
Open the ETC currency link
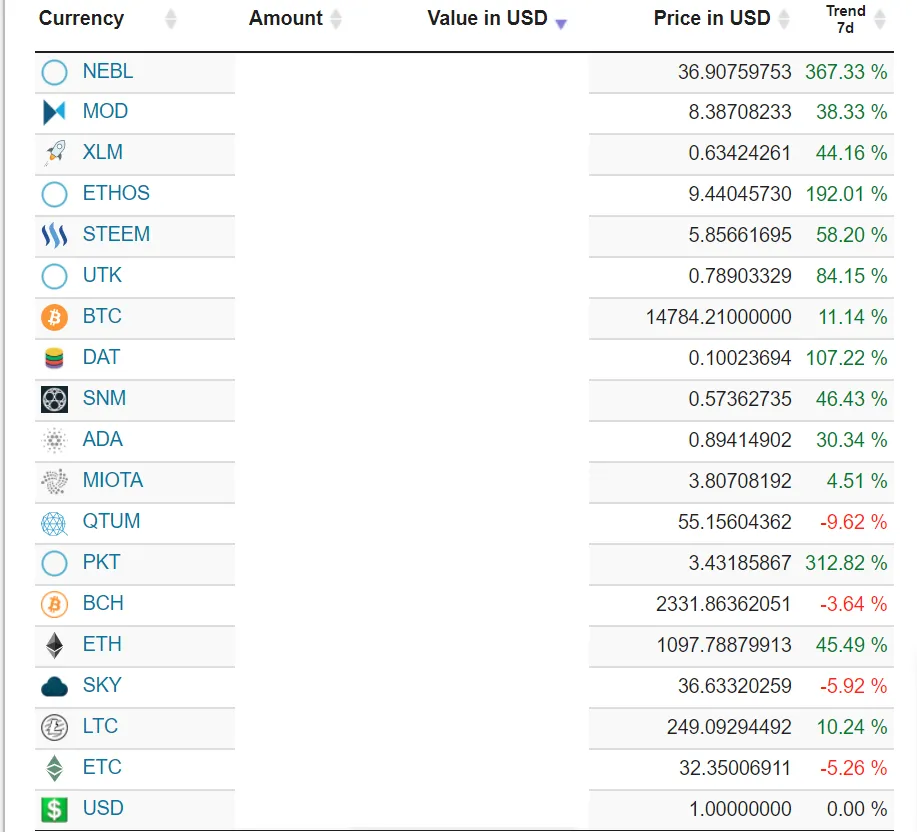click(x=102, y=767)
